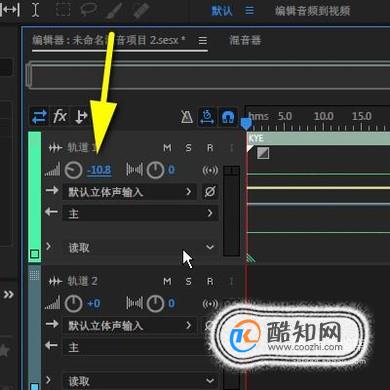Toggle the inputs/outputs routing icon
390x390 pixels.
[40, 117]
